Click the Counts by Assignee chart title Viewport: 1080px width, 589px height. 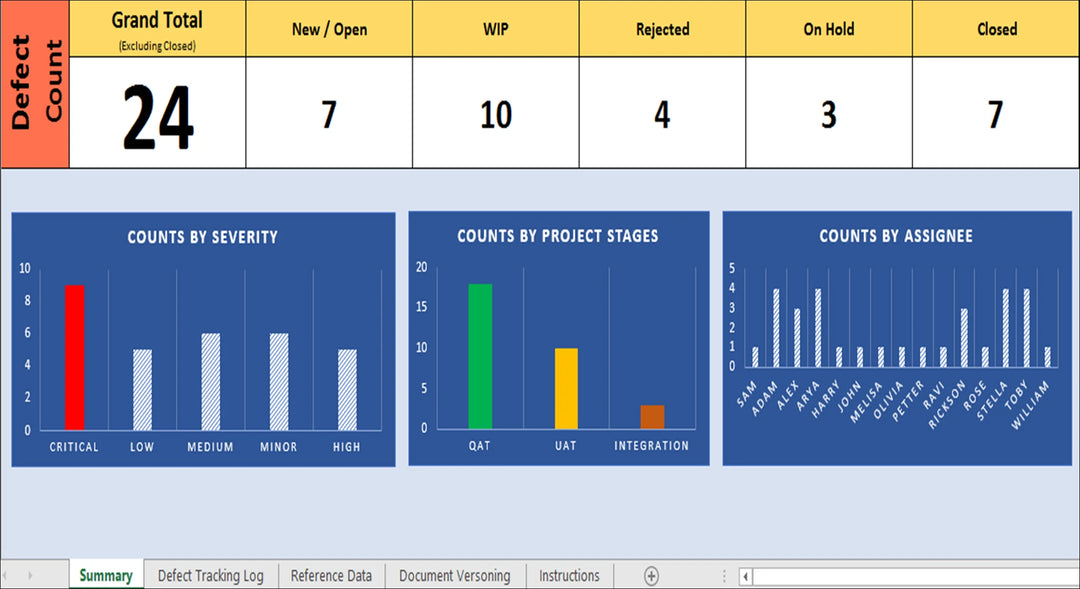click(895, 236)
